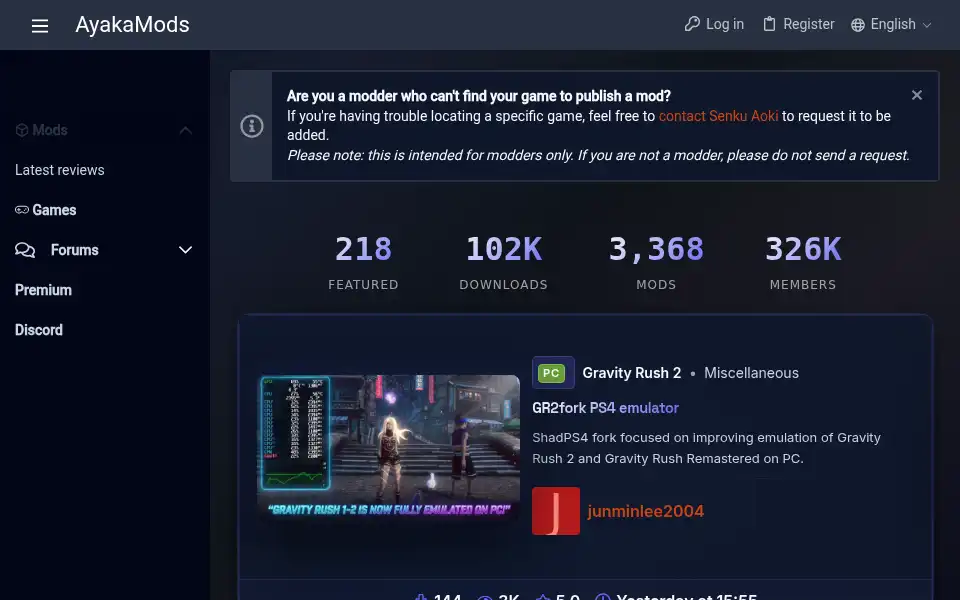This screenshot has height=600, width=960.
Task: Open the Games sidebar entry
Action: tap(54, 210)
